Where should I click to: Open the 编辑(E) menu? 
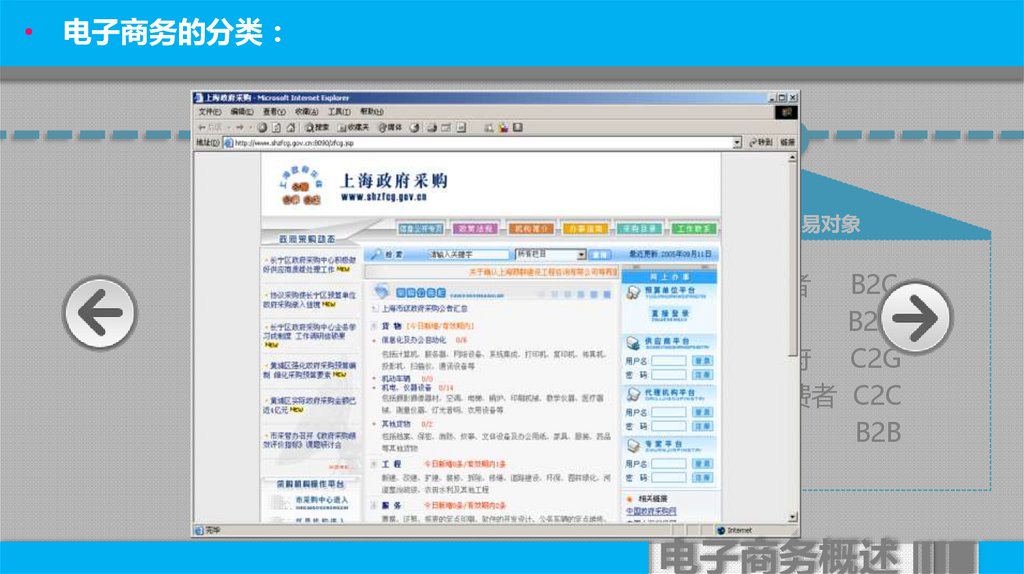click(x=242, y=112)
